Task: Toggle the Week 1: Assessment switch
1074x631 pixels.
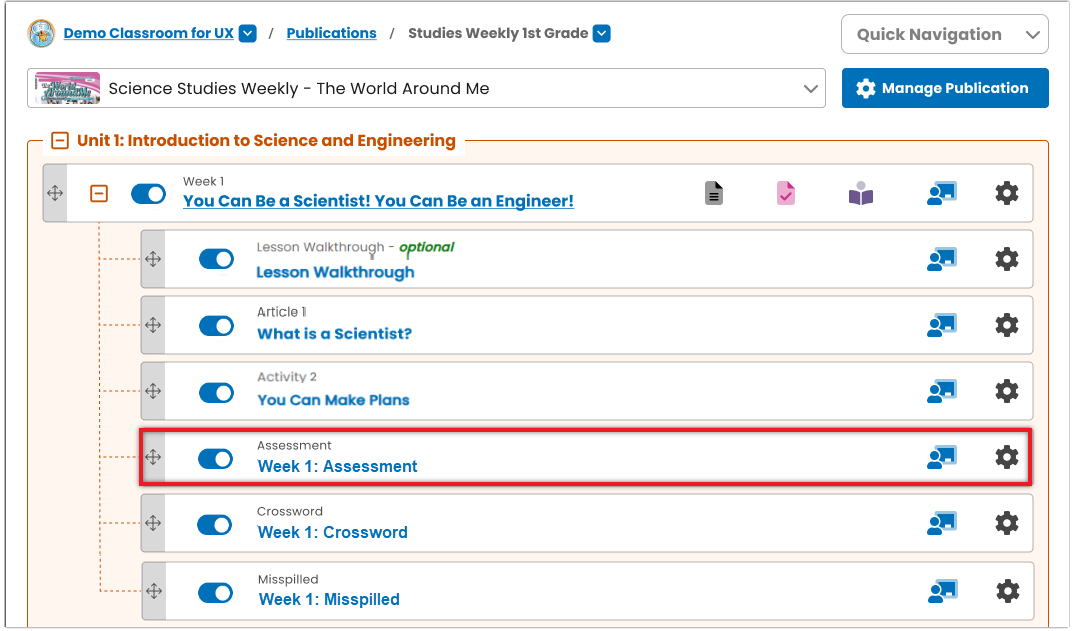Action: [216, 458]
